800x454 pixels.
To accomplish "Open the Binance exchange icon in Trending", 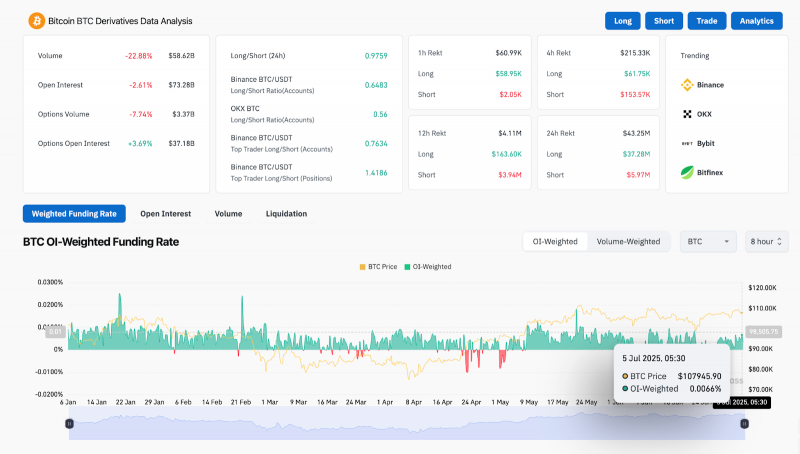I will tap(687, 85).
